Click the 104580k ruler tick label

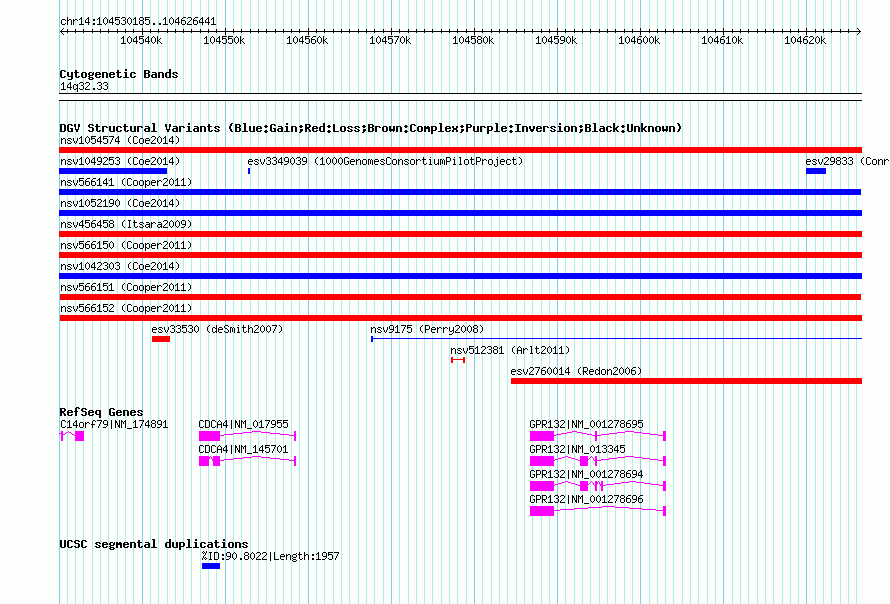(x=473, y=40)
